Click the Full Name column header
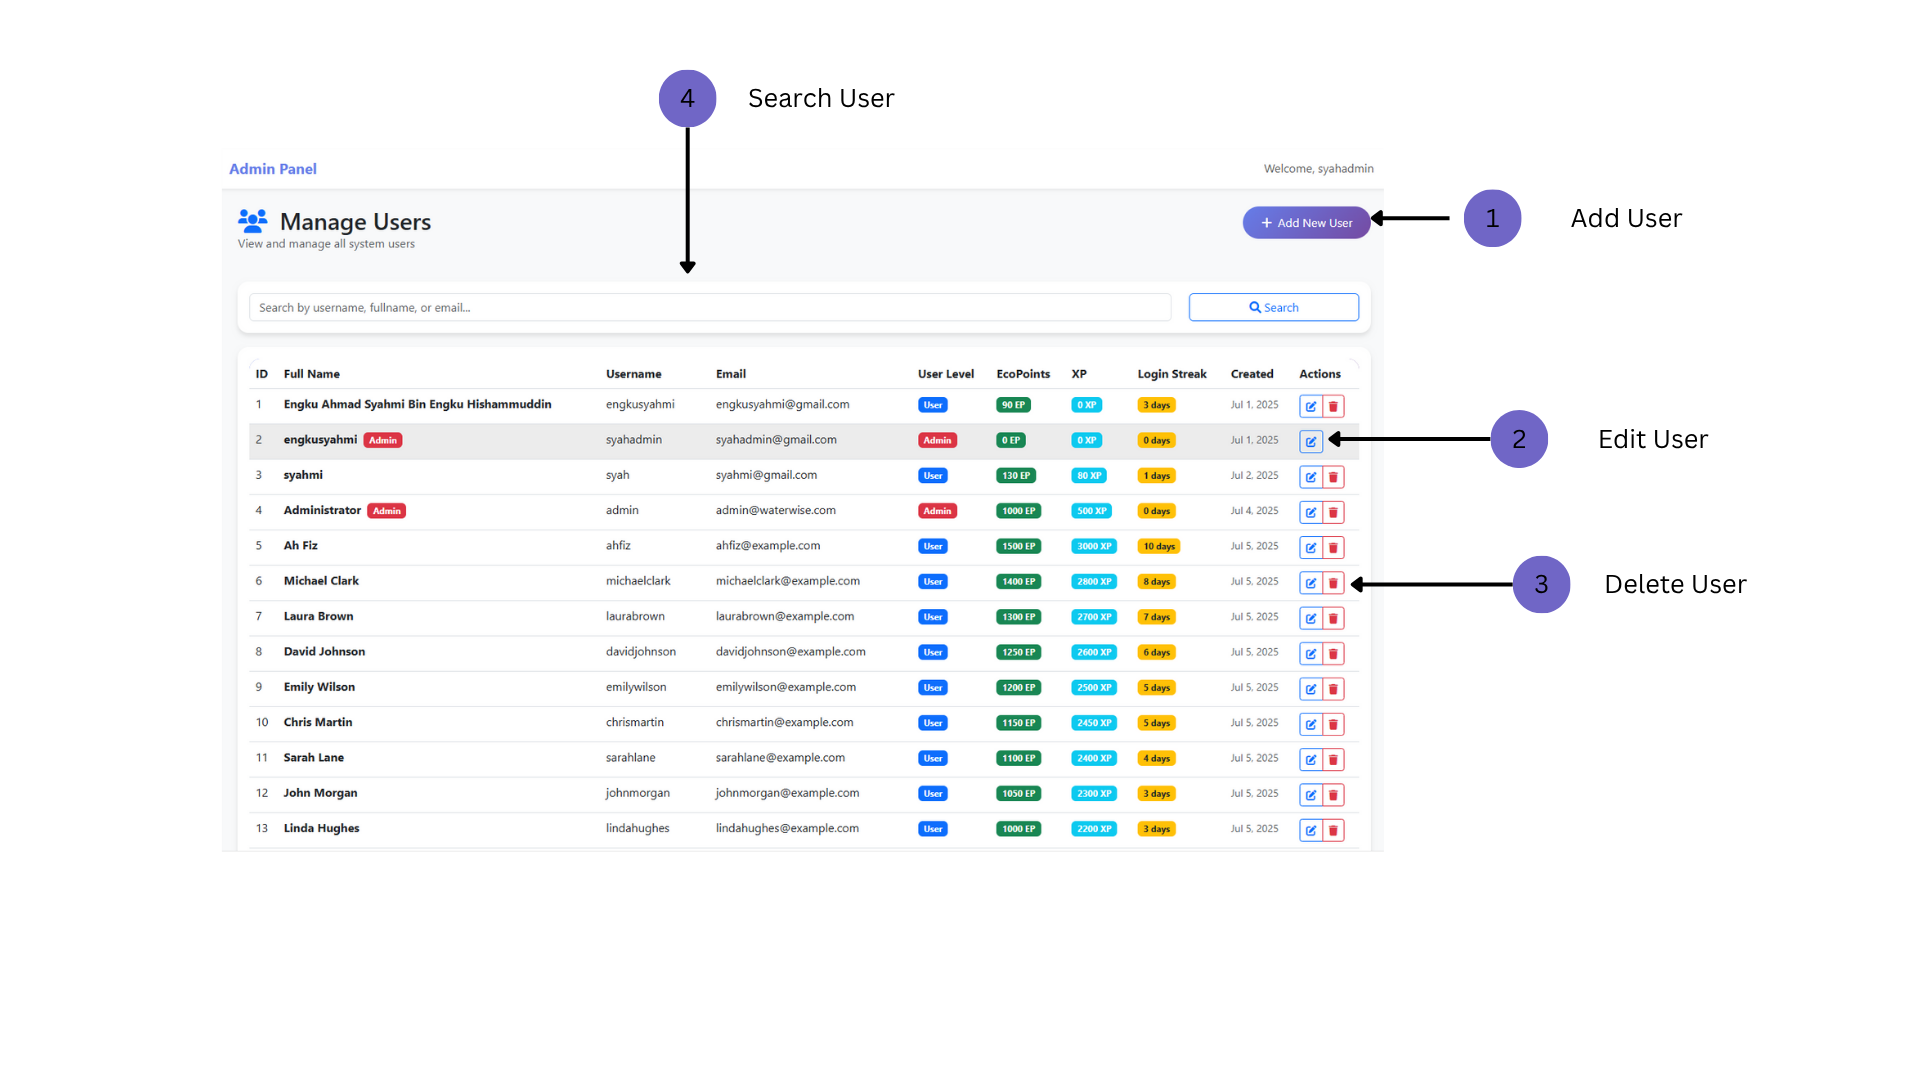Image resolution: width=1920 pixels, height=1080 pixels. click(x=311, y=374)
